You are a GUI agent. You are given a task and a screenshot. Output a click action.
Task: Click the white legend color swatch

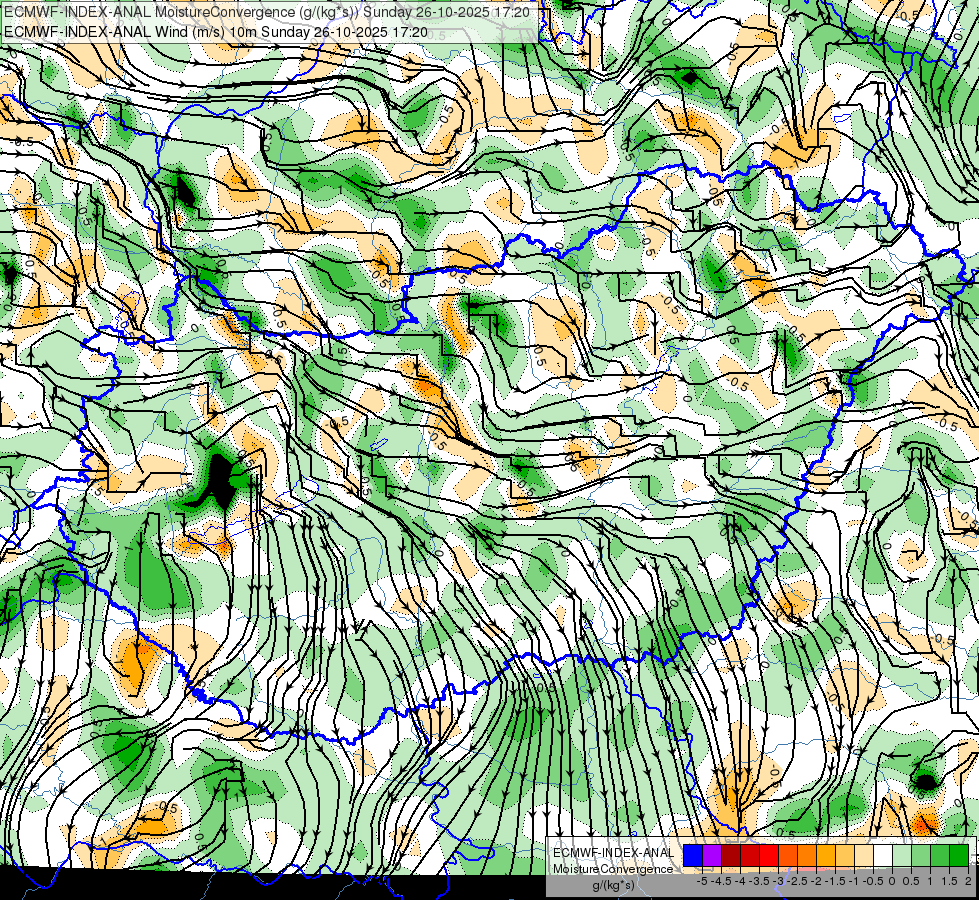883,856
